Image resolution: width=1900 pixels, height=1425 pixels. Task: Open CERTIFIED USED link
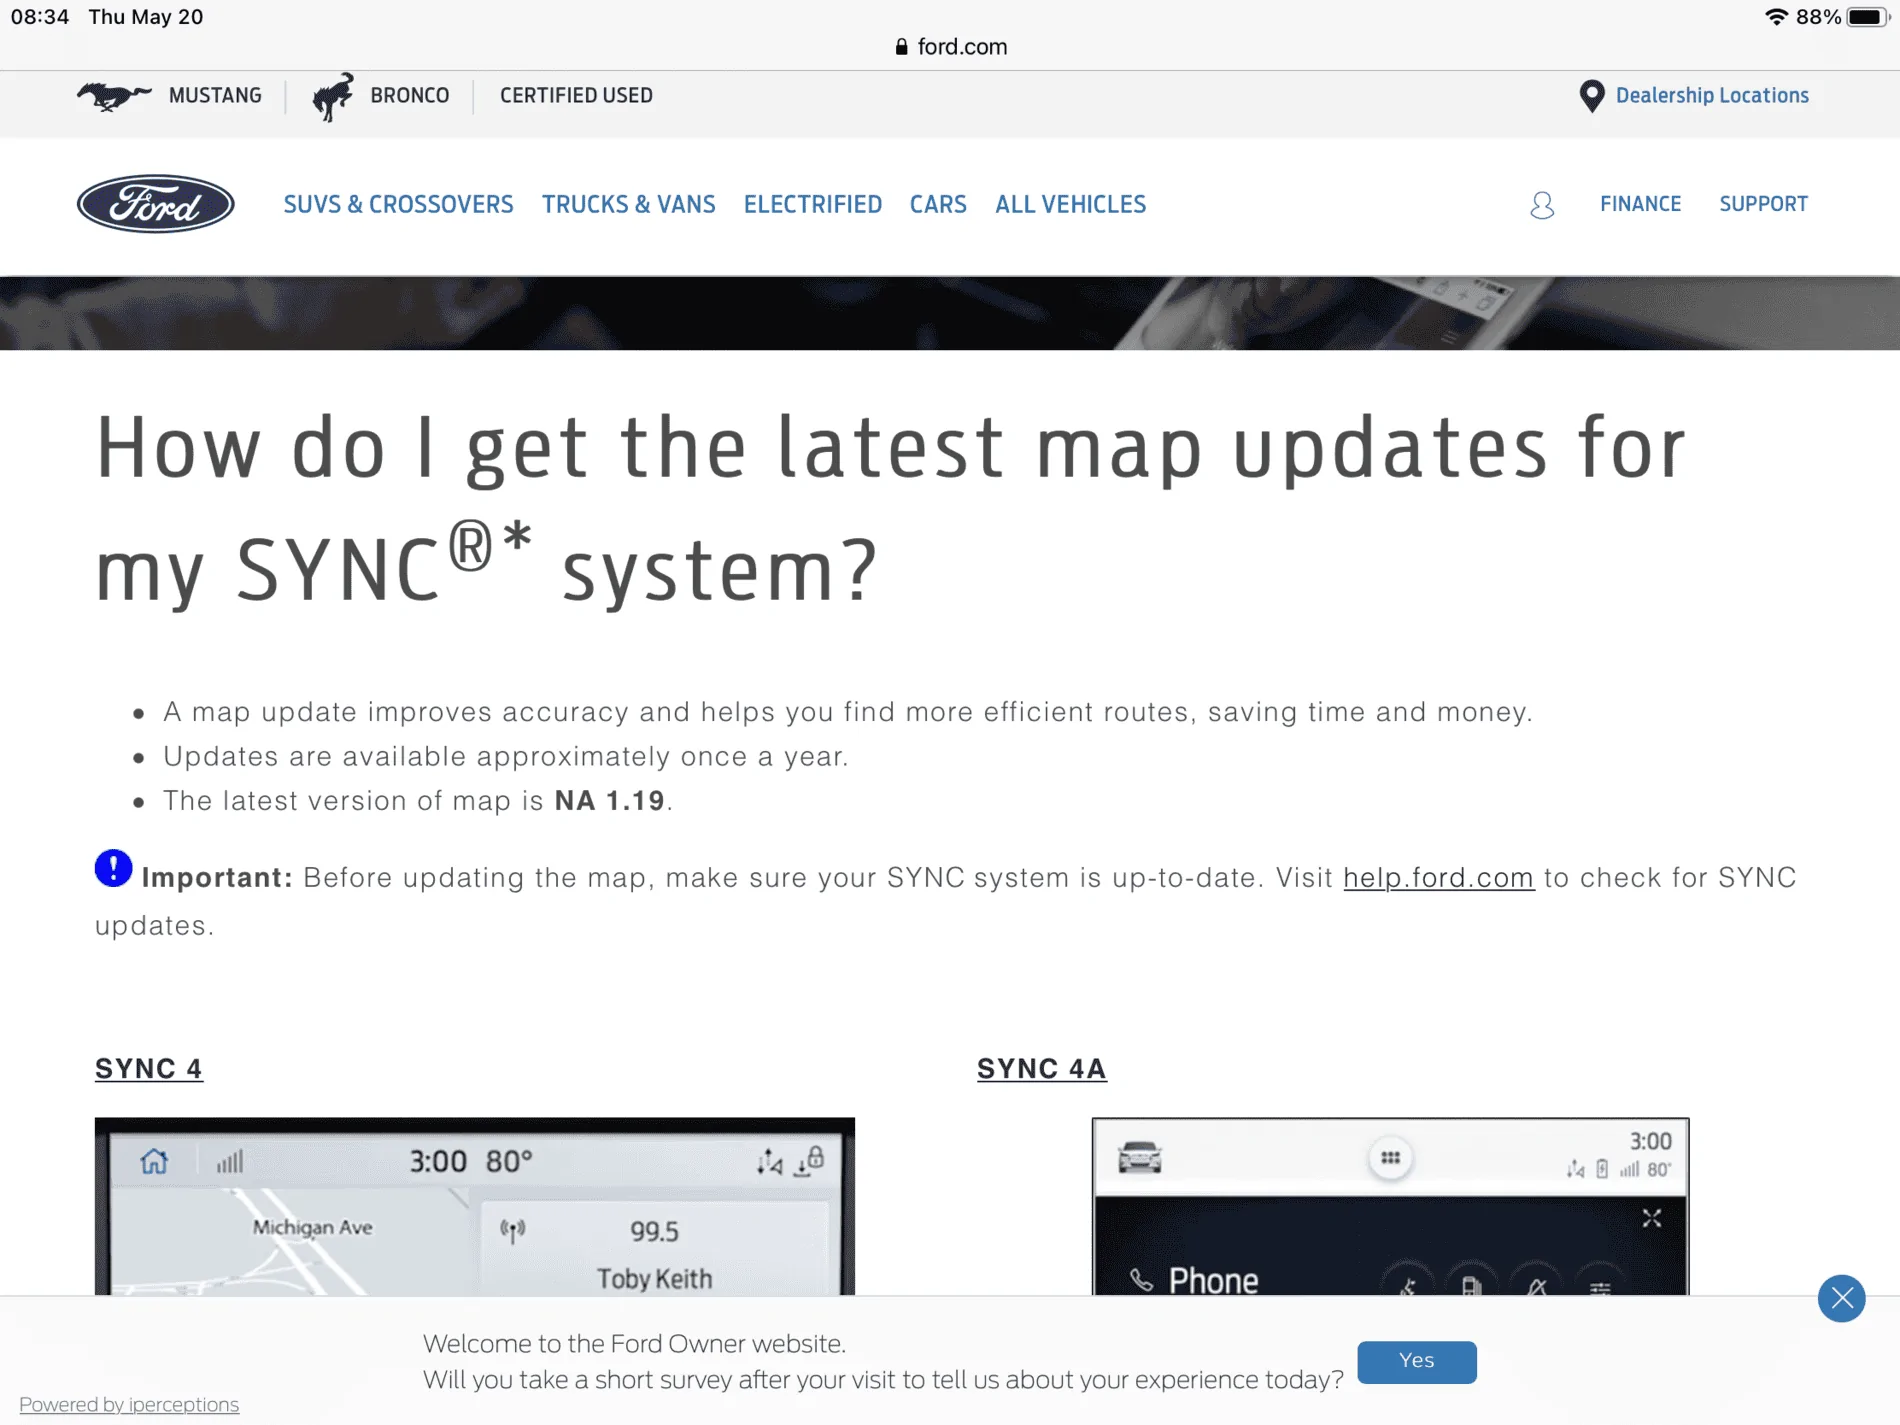click(x=576, y=96)
